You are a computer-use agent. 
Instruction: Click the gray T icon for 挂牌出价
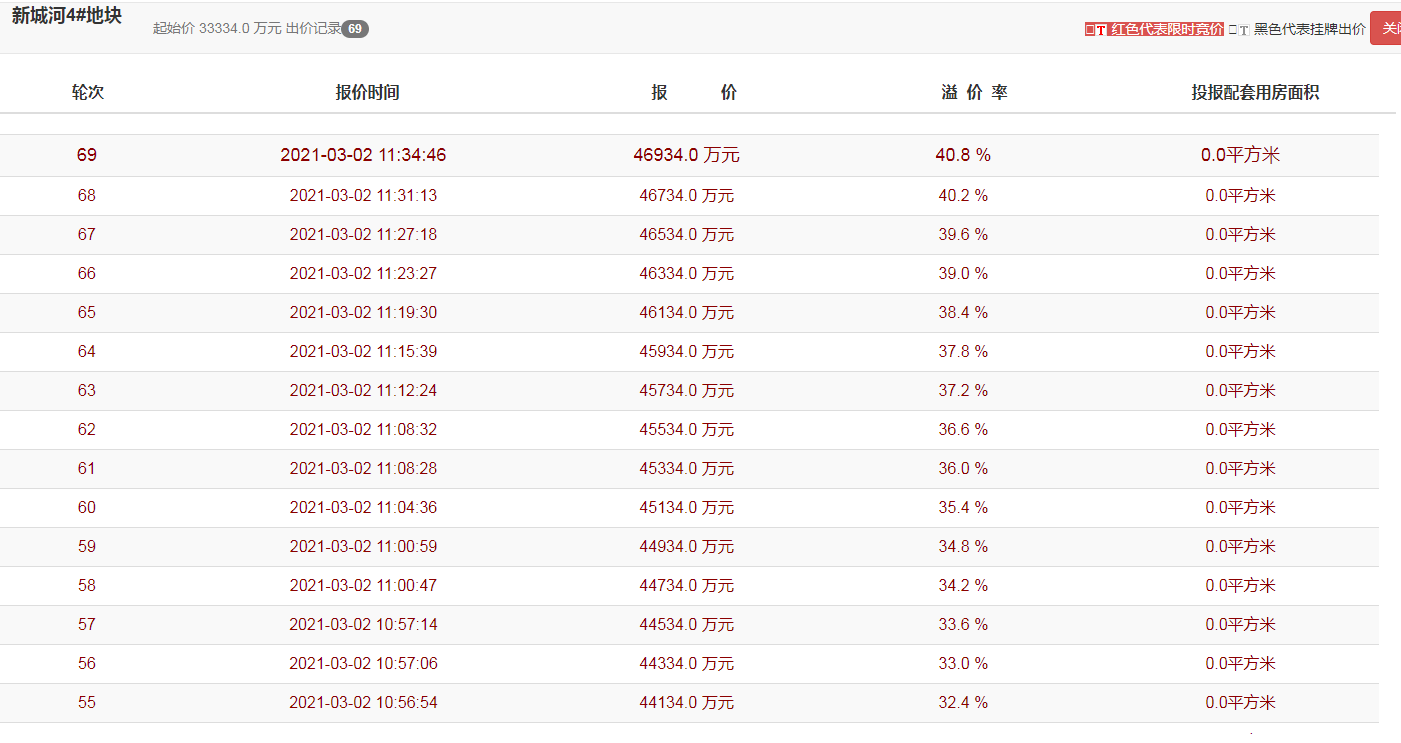pyautogui.click(x=1239, y=29)
